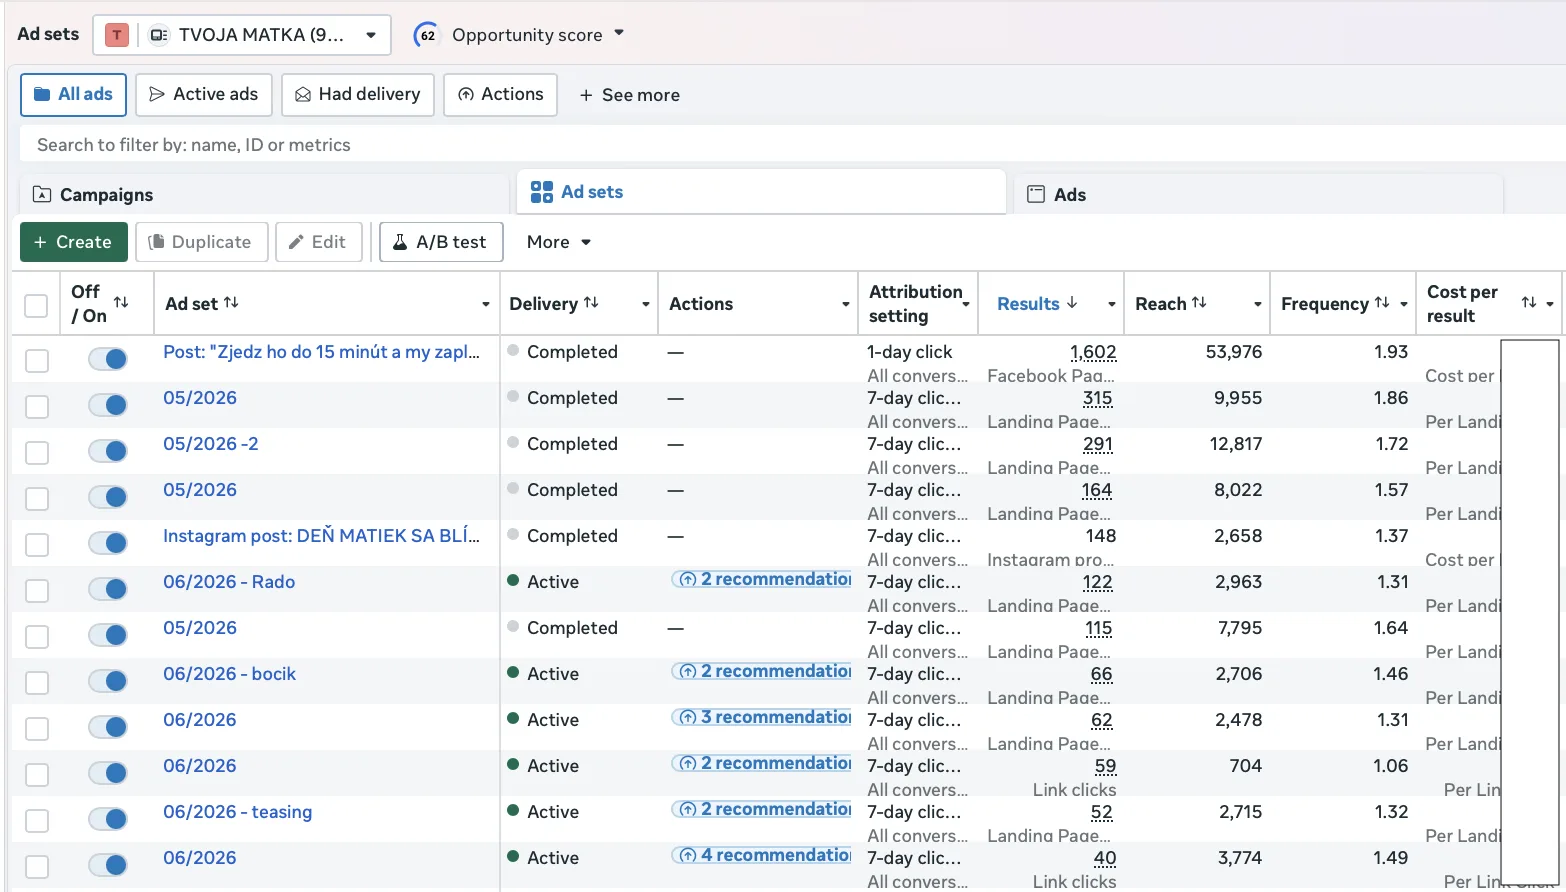The height and width of the screenshot is (892, 1566).
Task: Click the Active ads play icon
Action: point(157,94)
